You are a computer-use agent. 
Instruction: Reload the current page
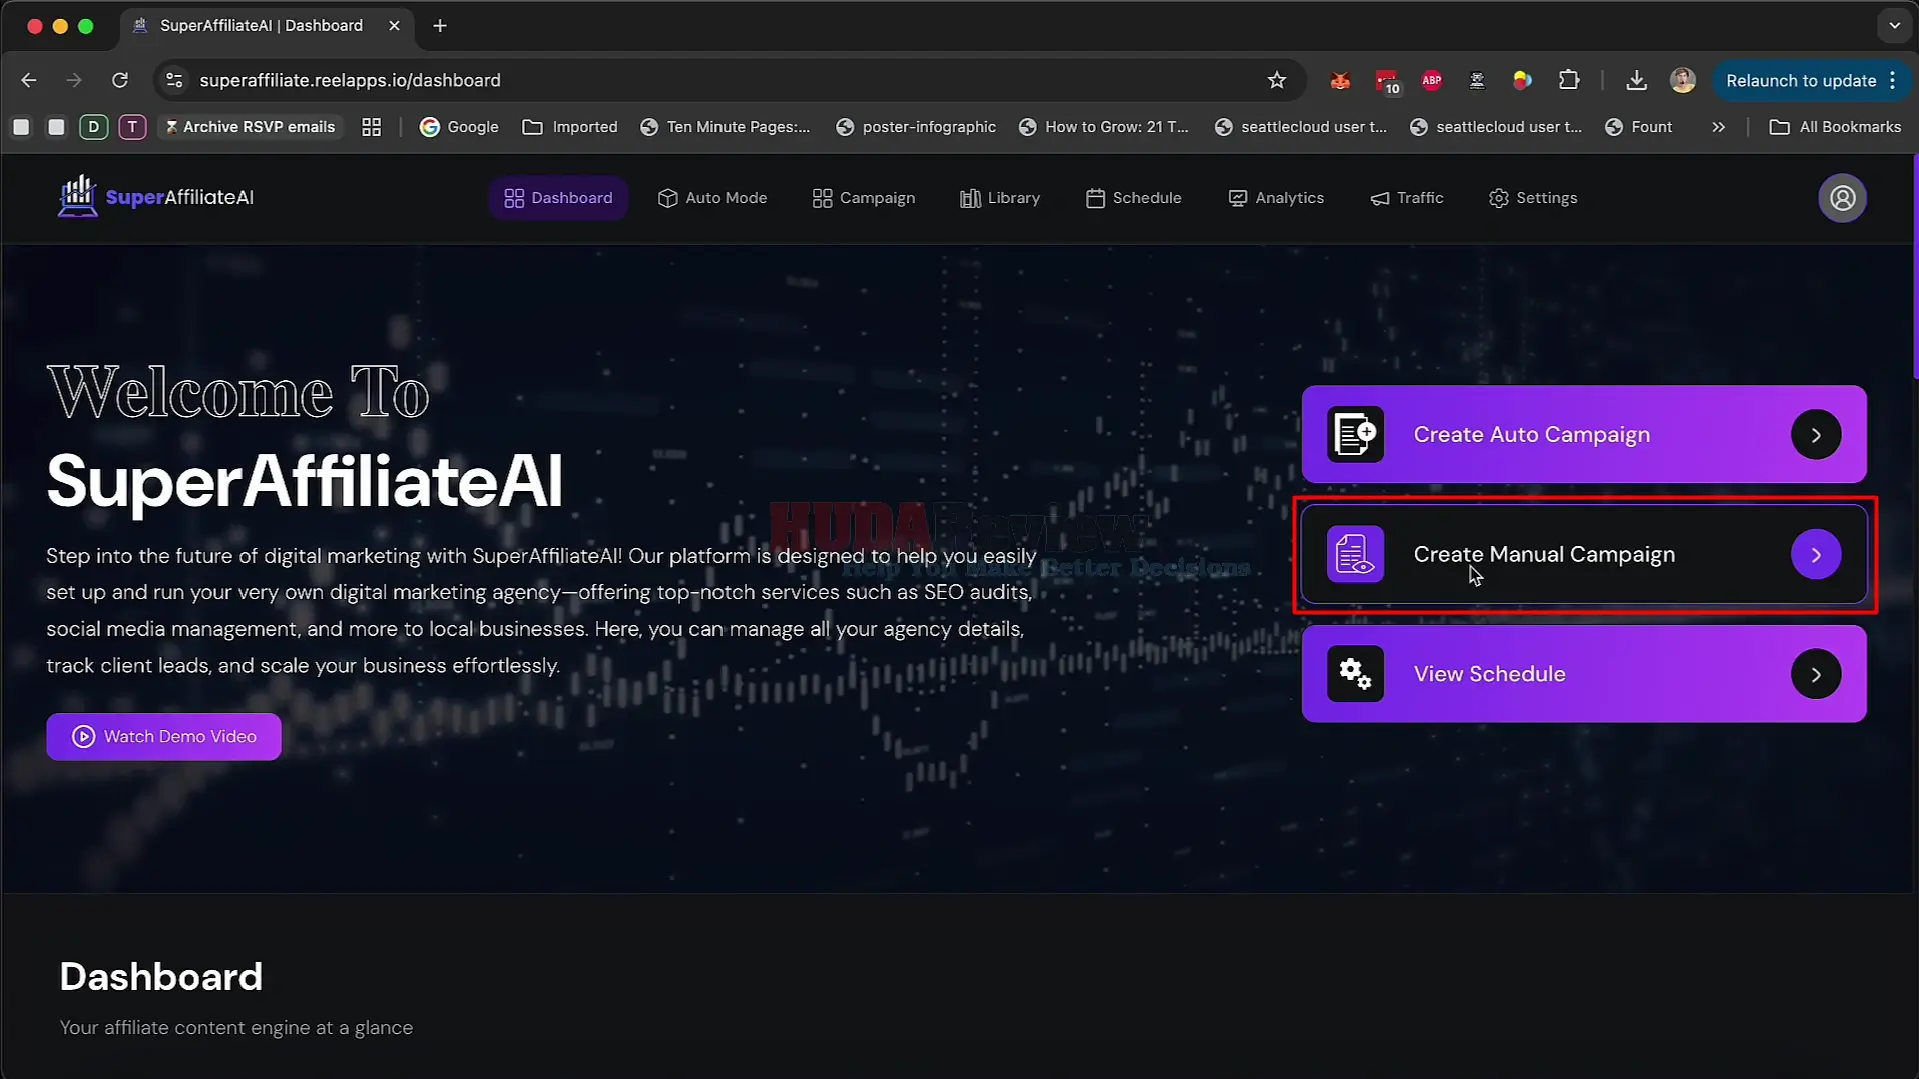[x=120, y=80]
